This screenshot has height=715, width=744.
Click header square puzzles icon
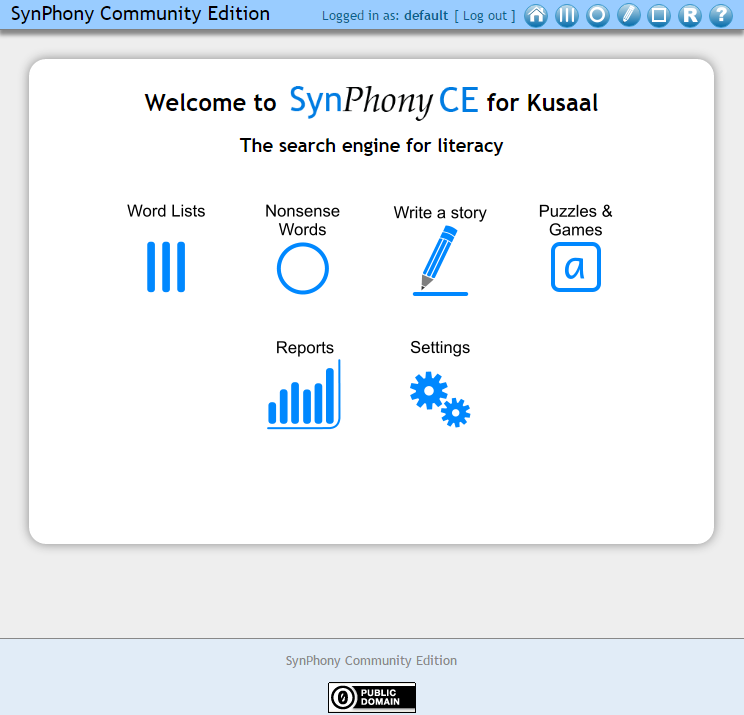tap(659, 16)
